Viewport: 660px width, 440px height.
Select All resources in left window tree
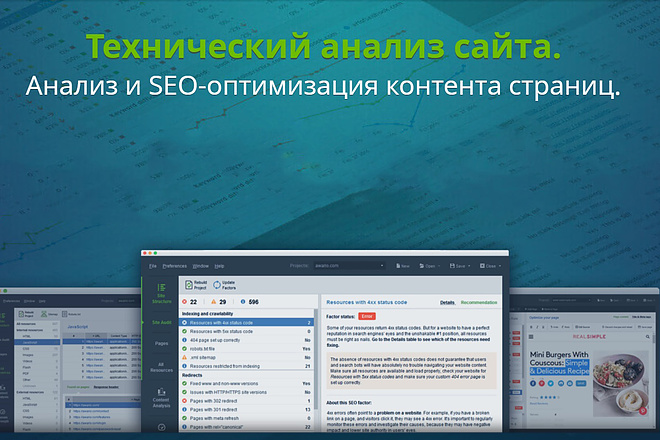click(37, 324)
